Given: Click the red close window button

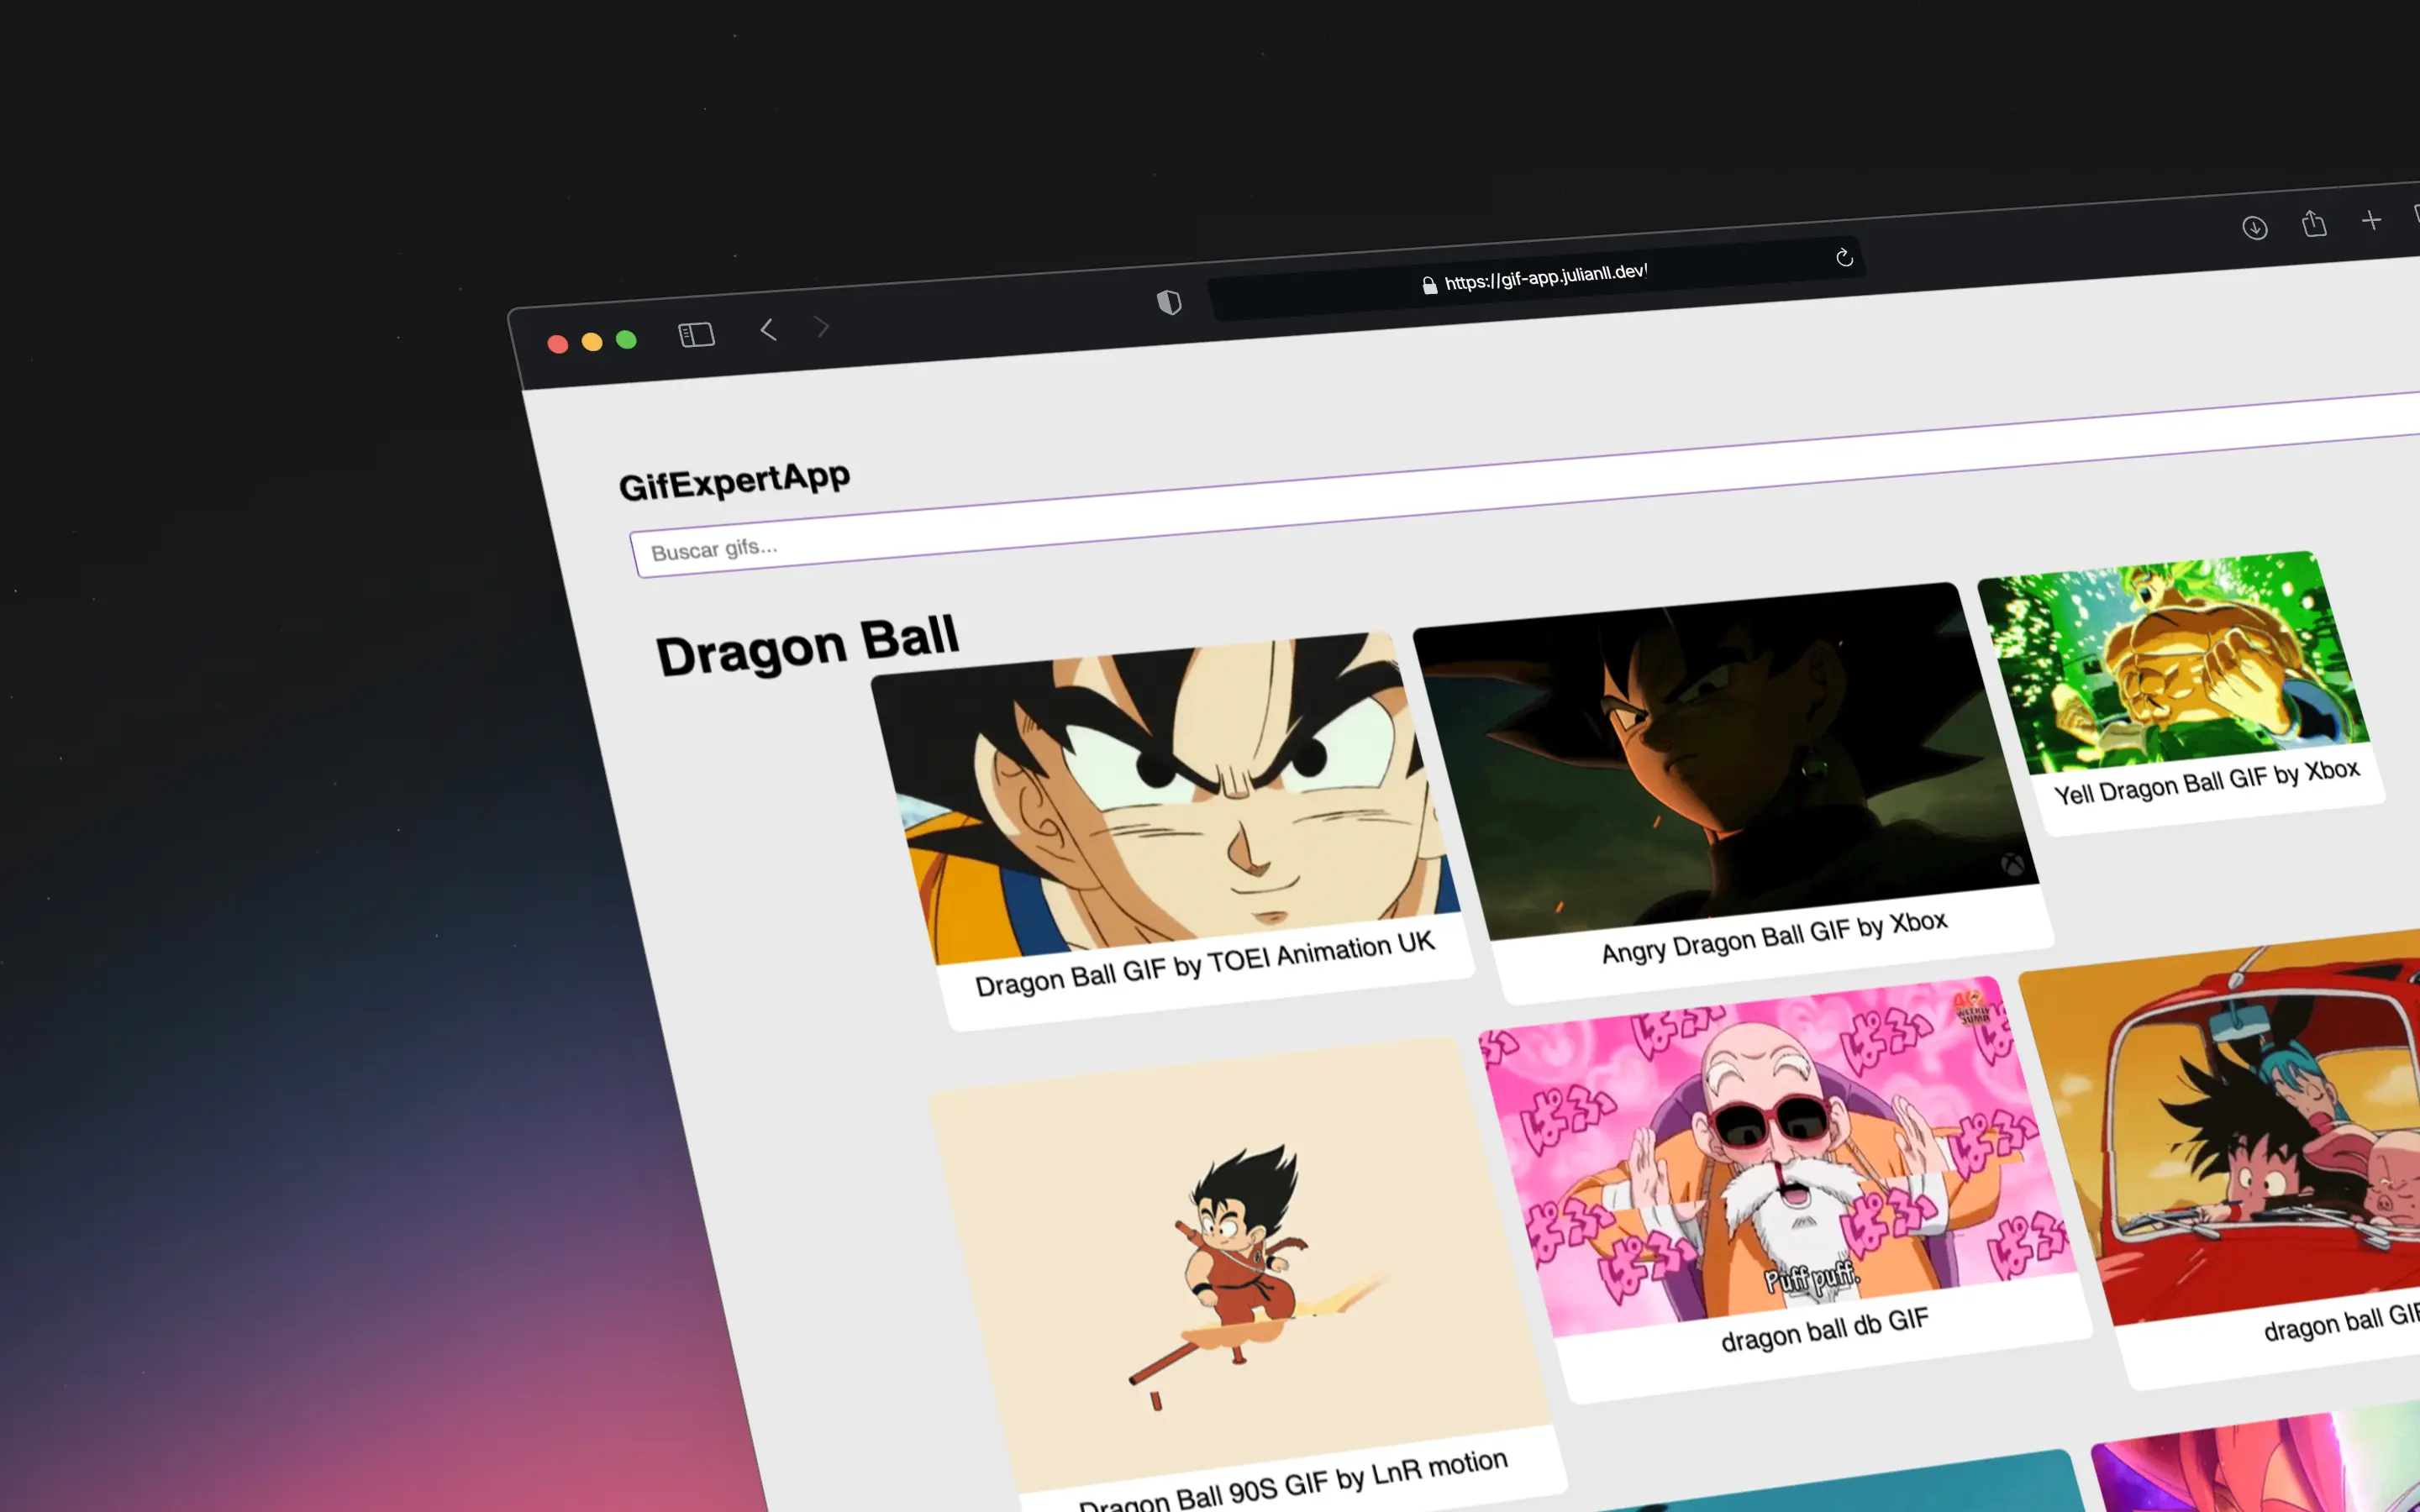Looking at the screenshot, I should point(558,344).
